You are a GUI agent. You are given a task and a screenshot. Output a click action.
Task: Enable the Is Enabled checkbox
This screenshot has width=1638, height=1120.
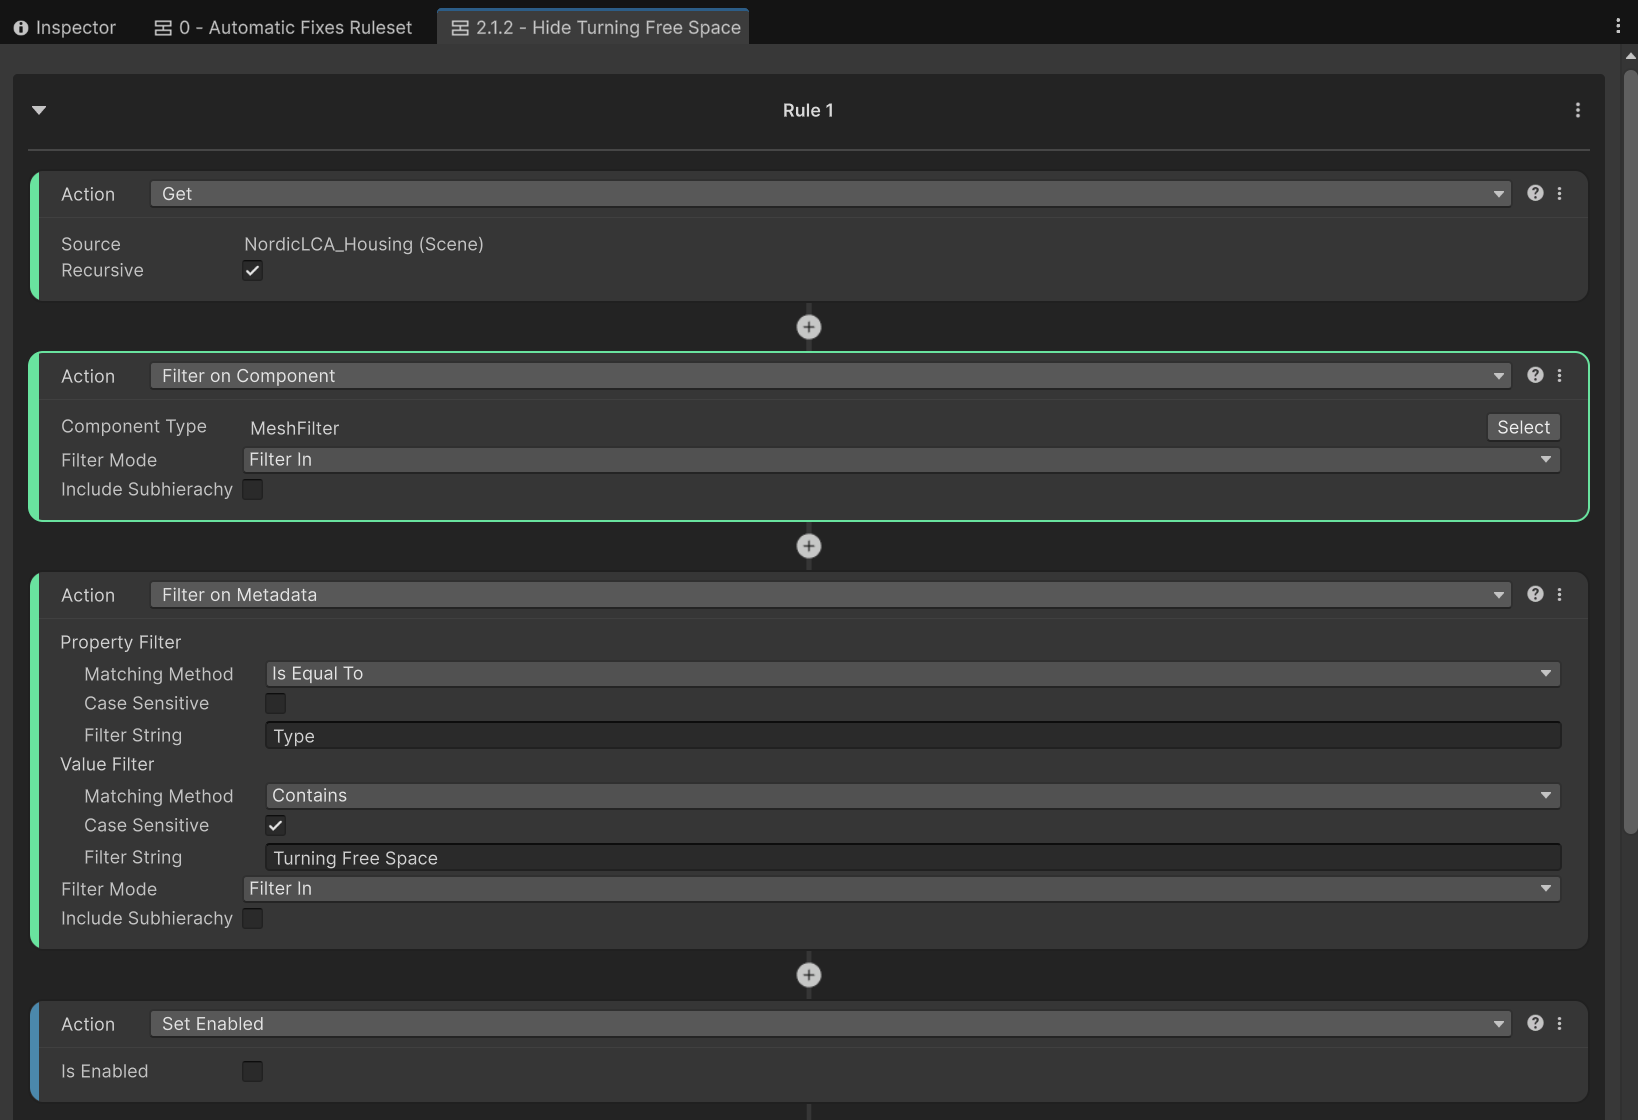pyautogui.click(x=253, y=1071)
